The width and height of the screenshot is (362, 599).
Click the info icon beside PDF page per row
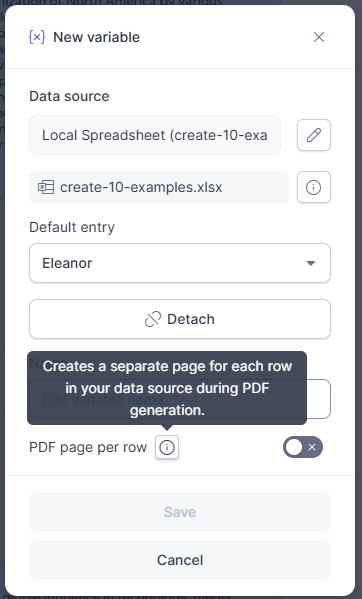point(167,447)
